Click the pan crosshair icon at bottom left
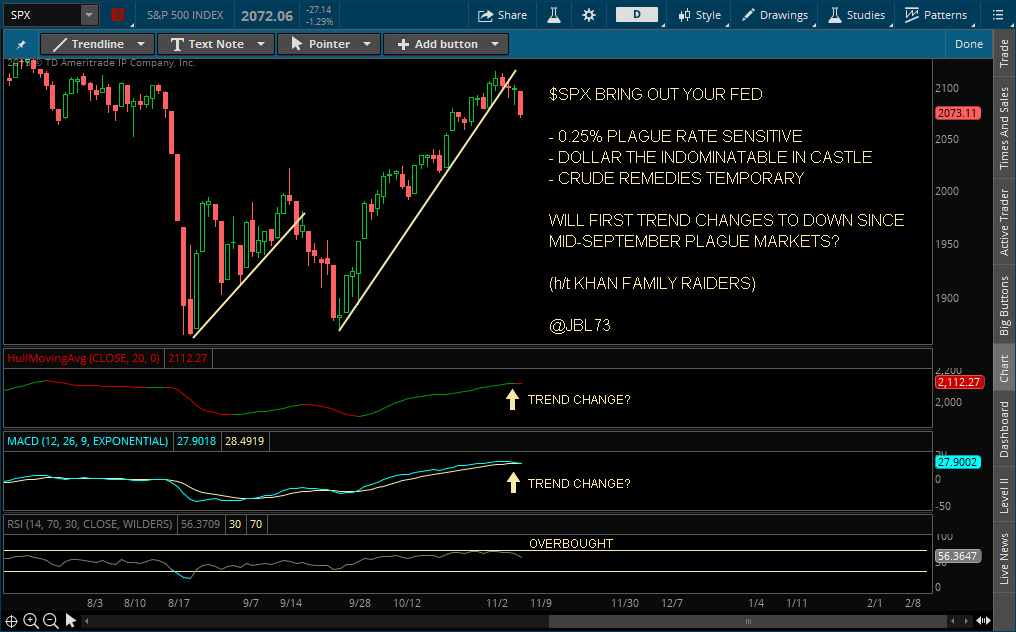The width and height of the screenshot is (1016, 632). pos(11,620)
